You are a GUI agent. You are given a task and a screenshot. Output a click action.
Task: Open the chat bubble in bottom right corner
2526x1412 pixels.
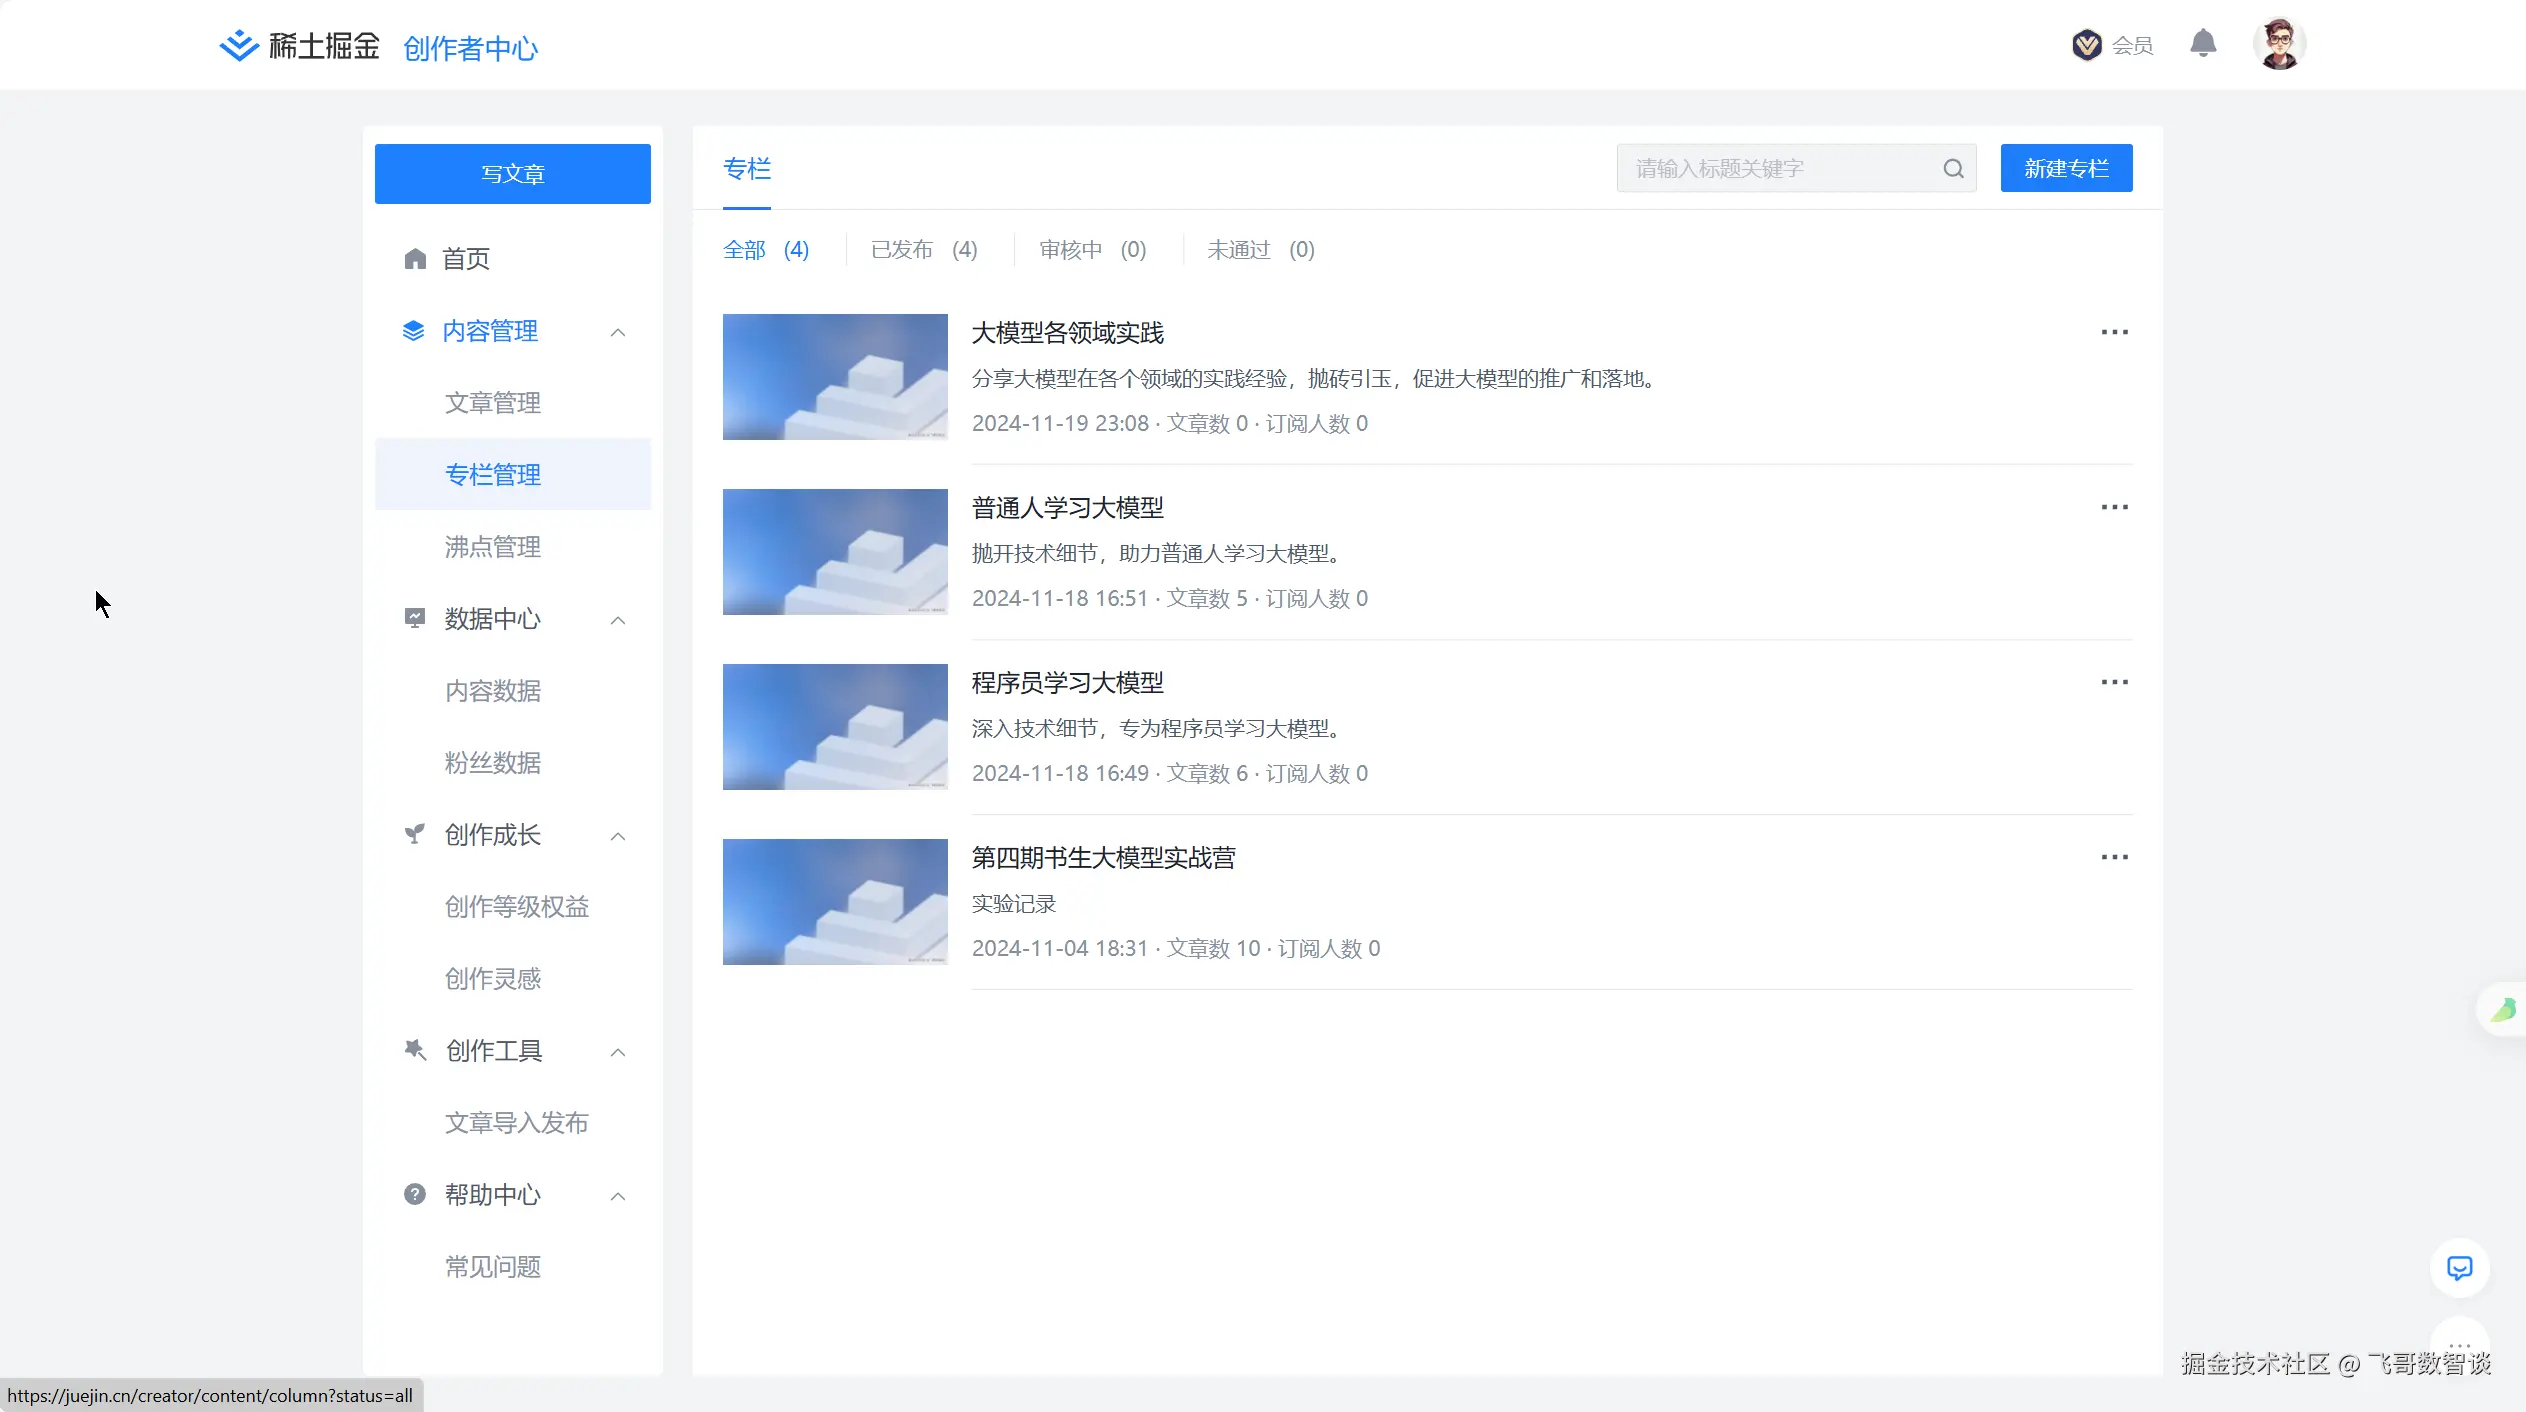tap(2459, 1267)
